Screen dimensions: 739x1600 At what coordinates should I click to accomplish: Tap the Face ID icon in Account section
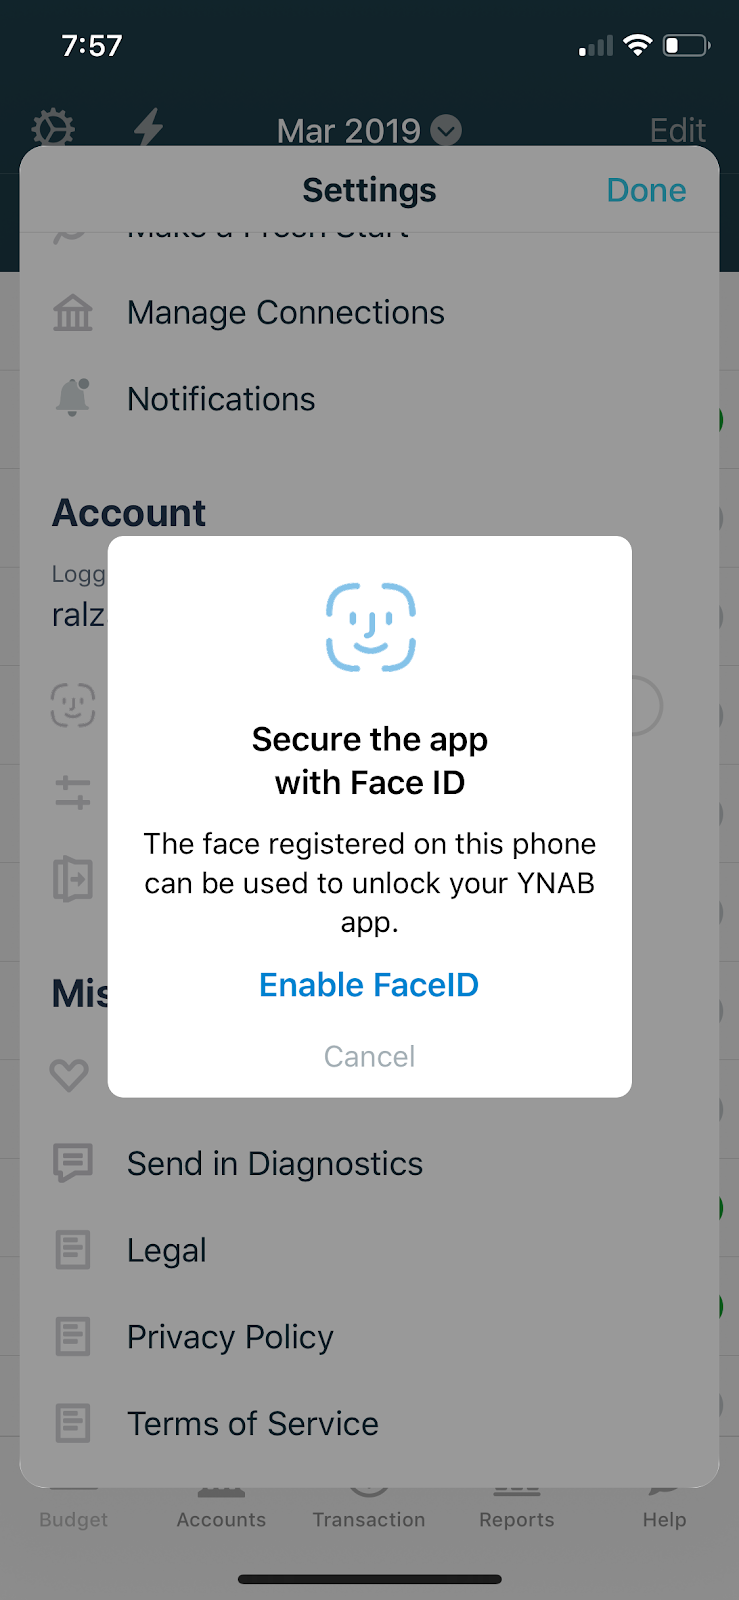pyautogui.click(x=73, y=705)
